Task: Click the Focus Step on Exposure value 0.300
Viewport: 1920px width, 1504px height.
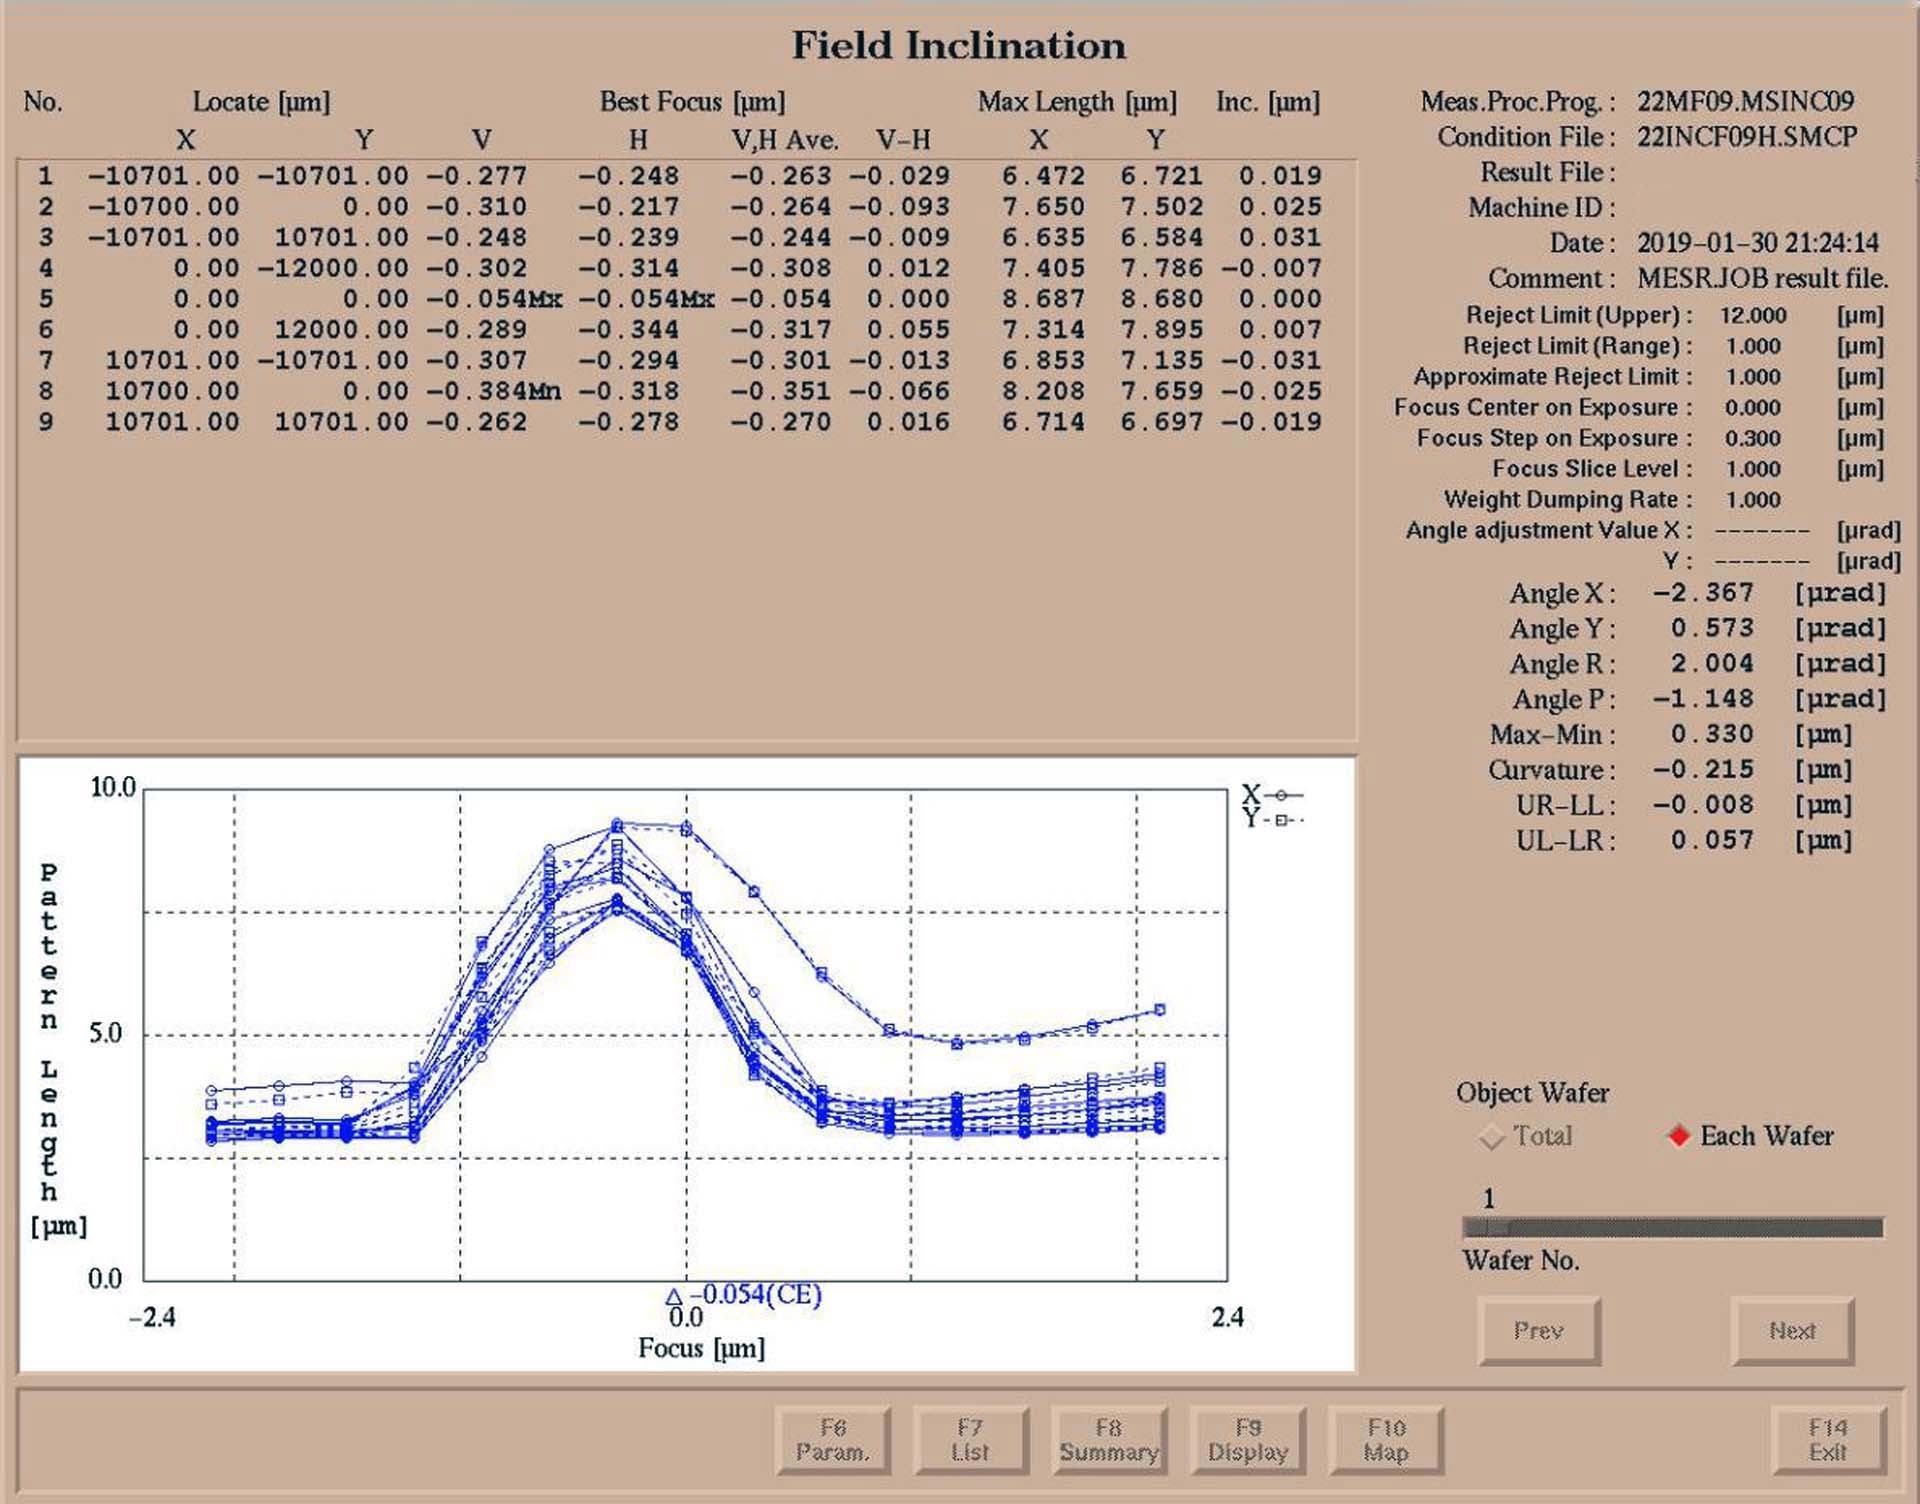Action: [1753, 439]
